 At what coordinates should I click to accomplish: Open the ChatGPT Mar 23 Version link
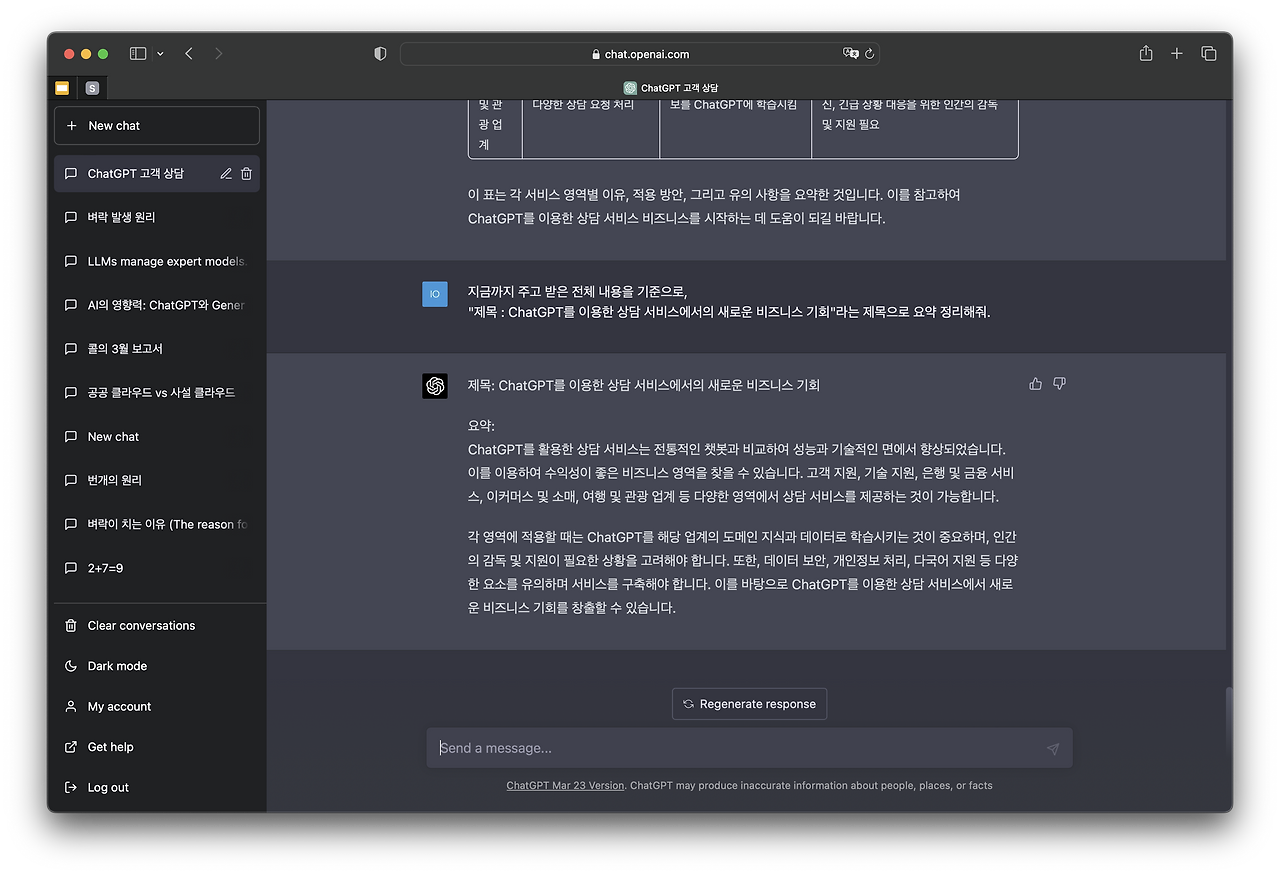coord(565,785)
